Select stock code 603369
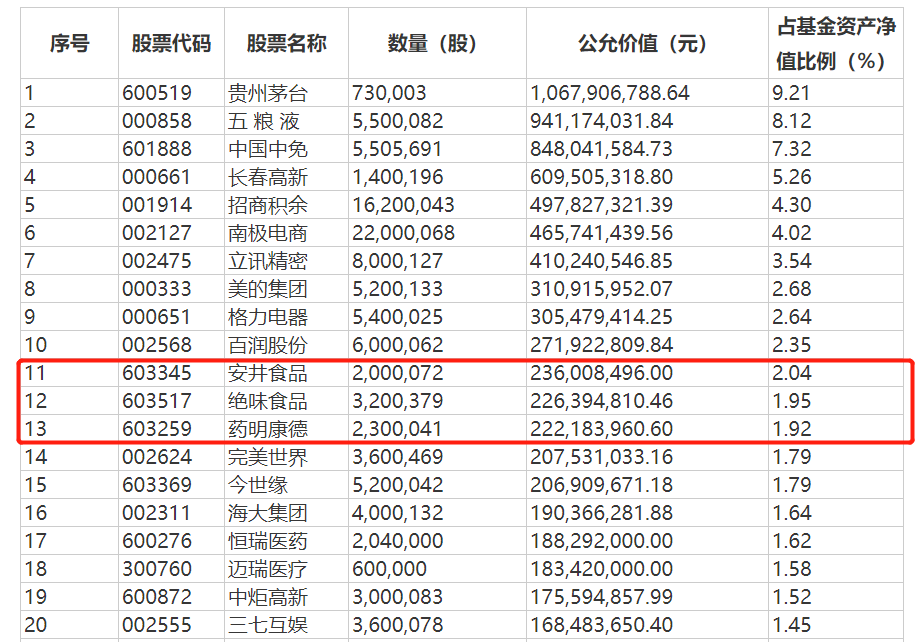This screenshot has width=924, height=642. (x=157, y=485)
